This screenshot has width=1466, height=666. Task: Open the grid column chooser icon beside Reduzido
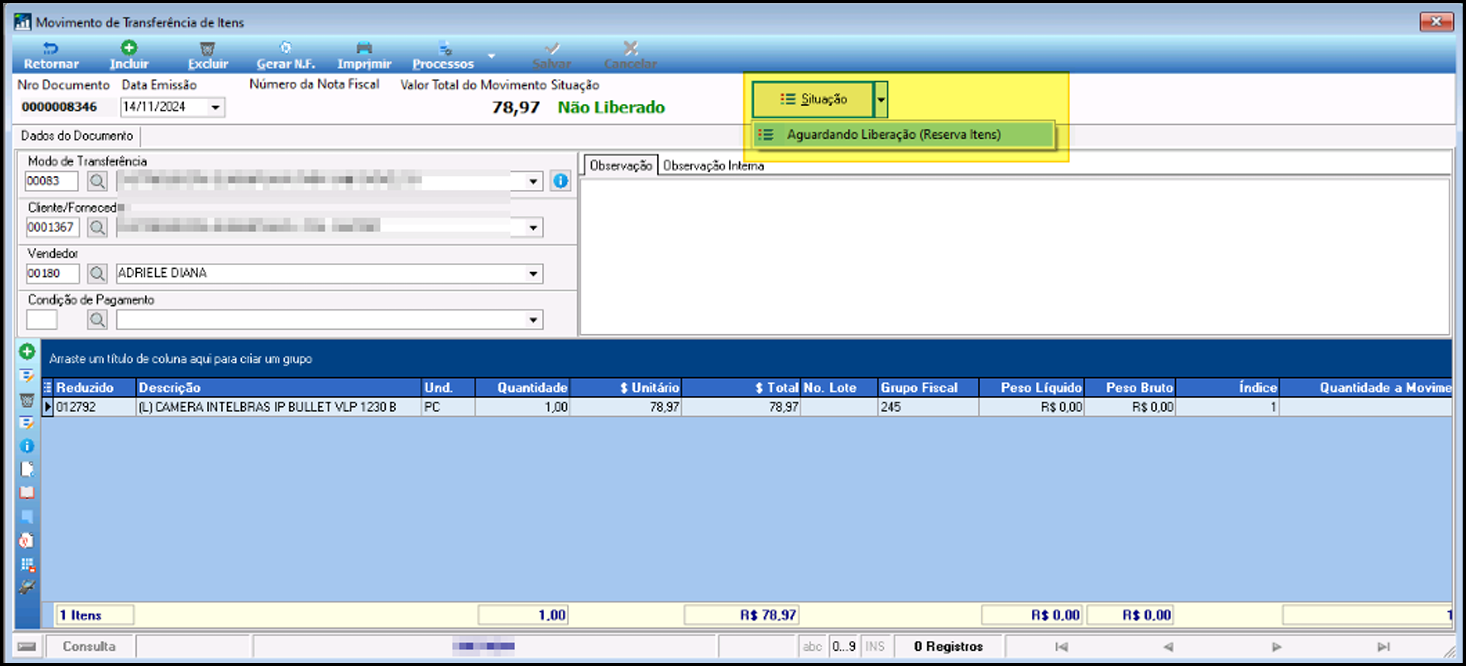coord(47,388)
